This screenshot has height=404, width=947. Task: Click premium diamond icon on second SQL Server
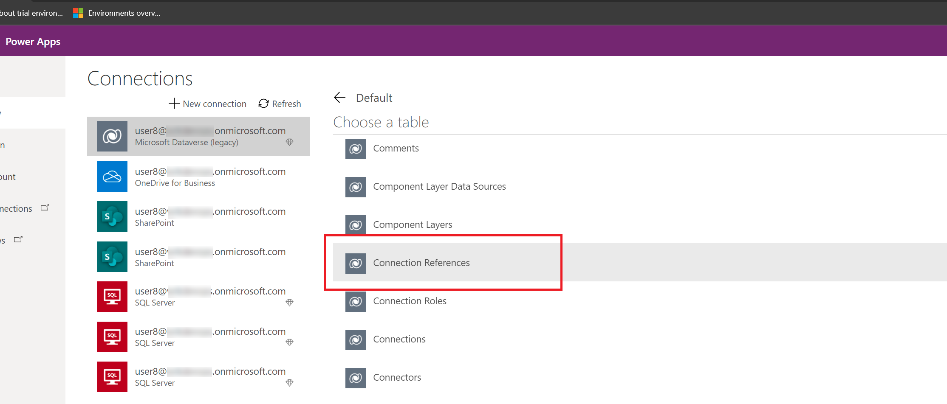[x=289, y=342]
